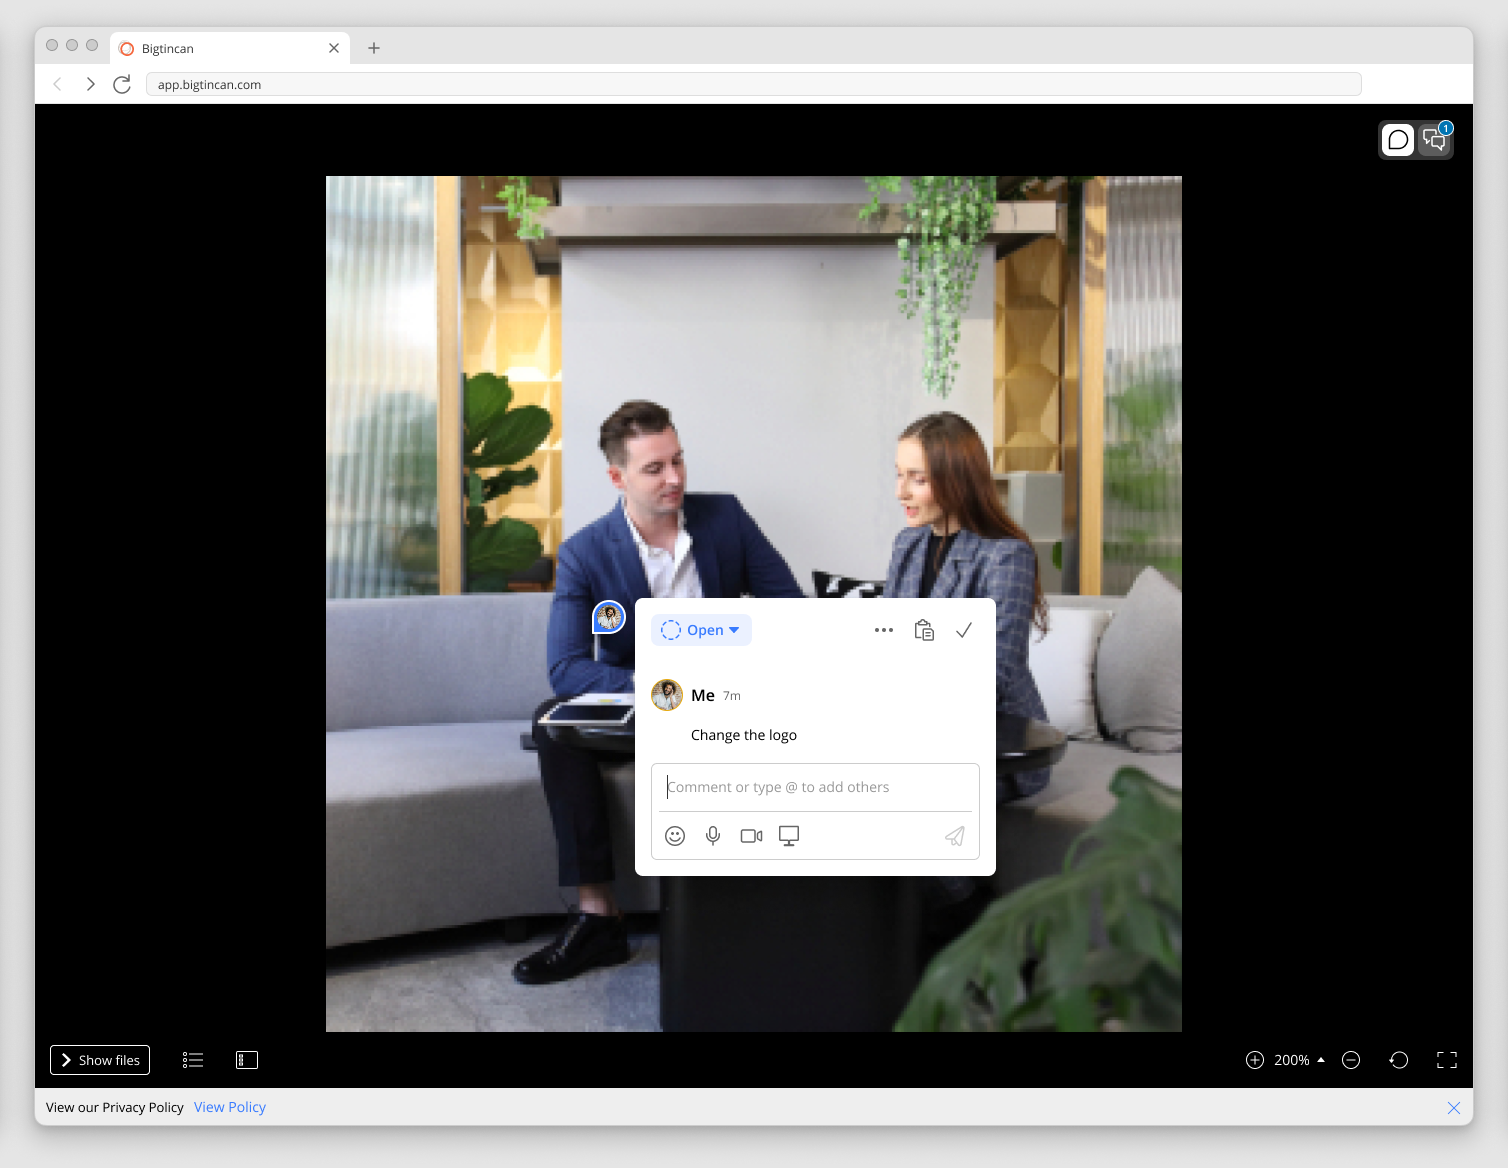1508x1168 pixels.
Task: Send the comment with paper plane icon
Action: click(955, 836)
